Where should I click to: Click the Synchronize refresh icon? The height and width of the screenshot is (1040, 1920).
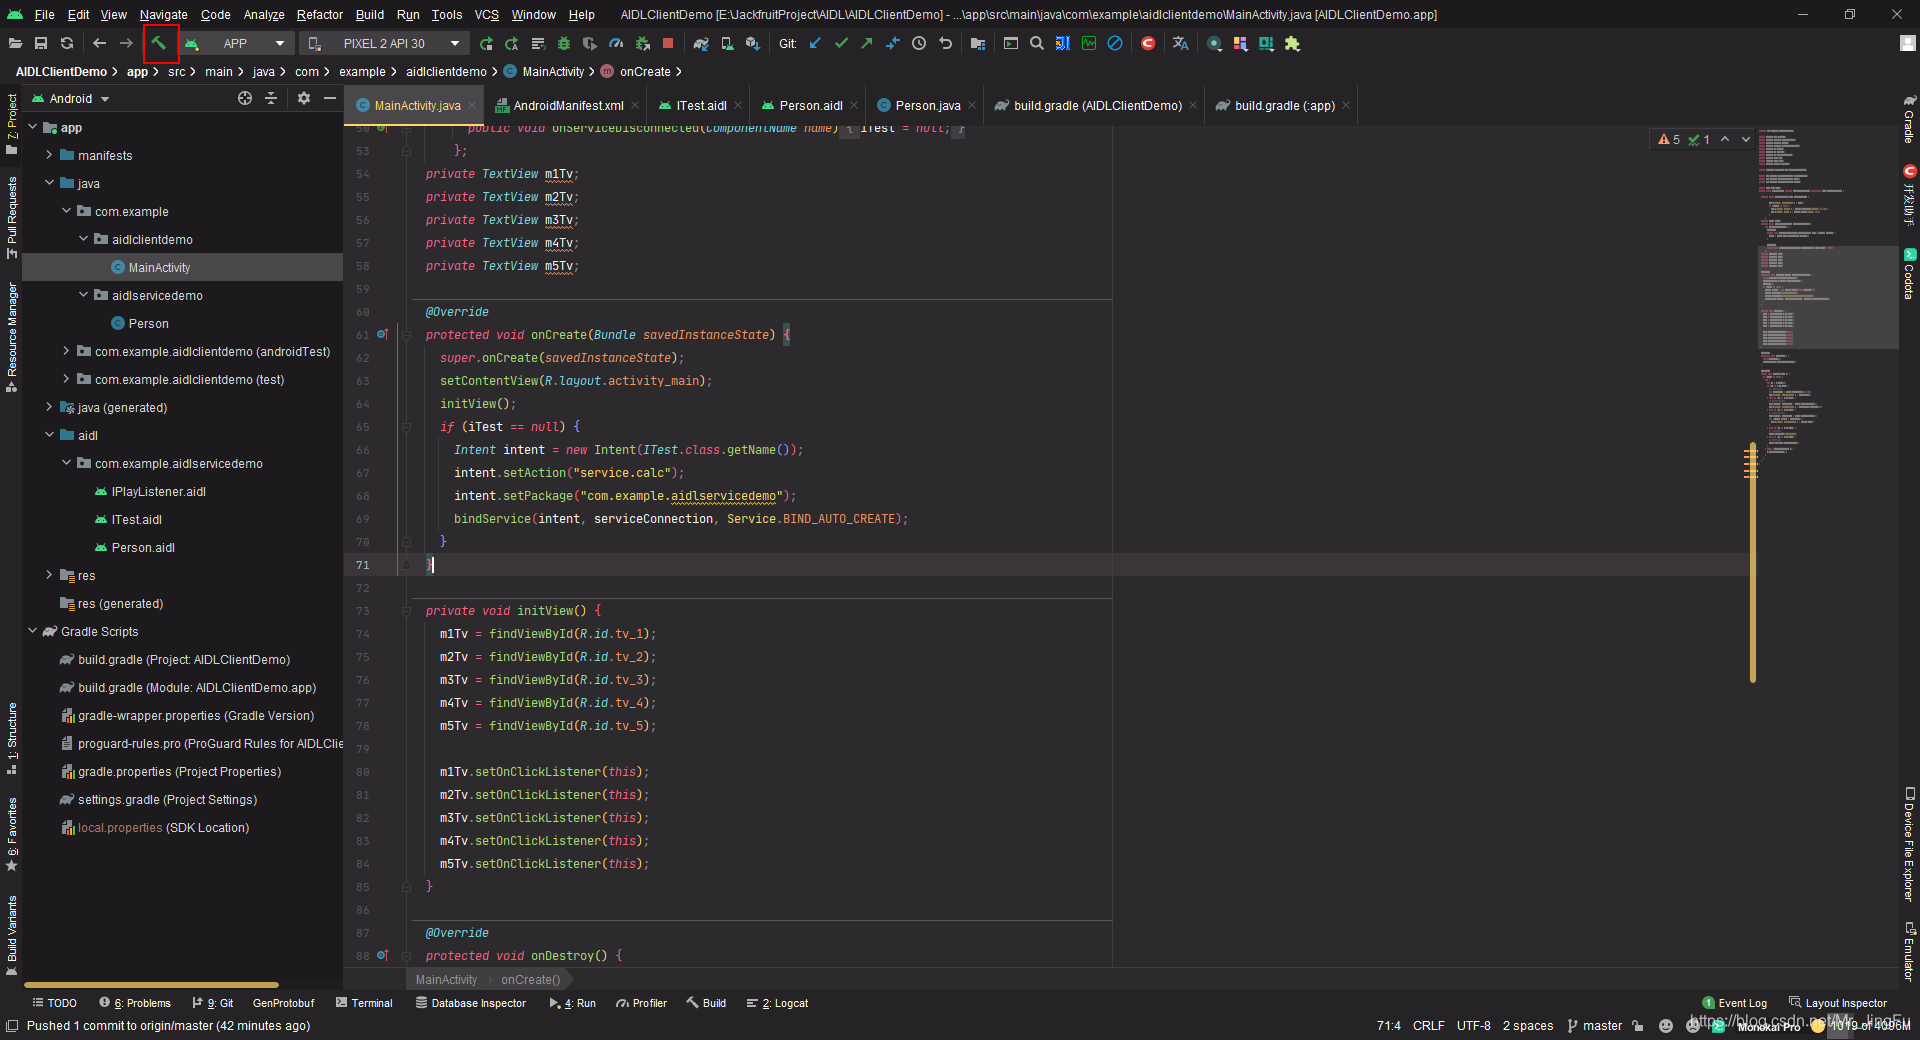pos(67,43)
